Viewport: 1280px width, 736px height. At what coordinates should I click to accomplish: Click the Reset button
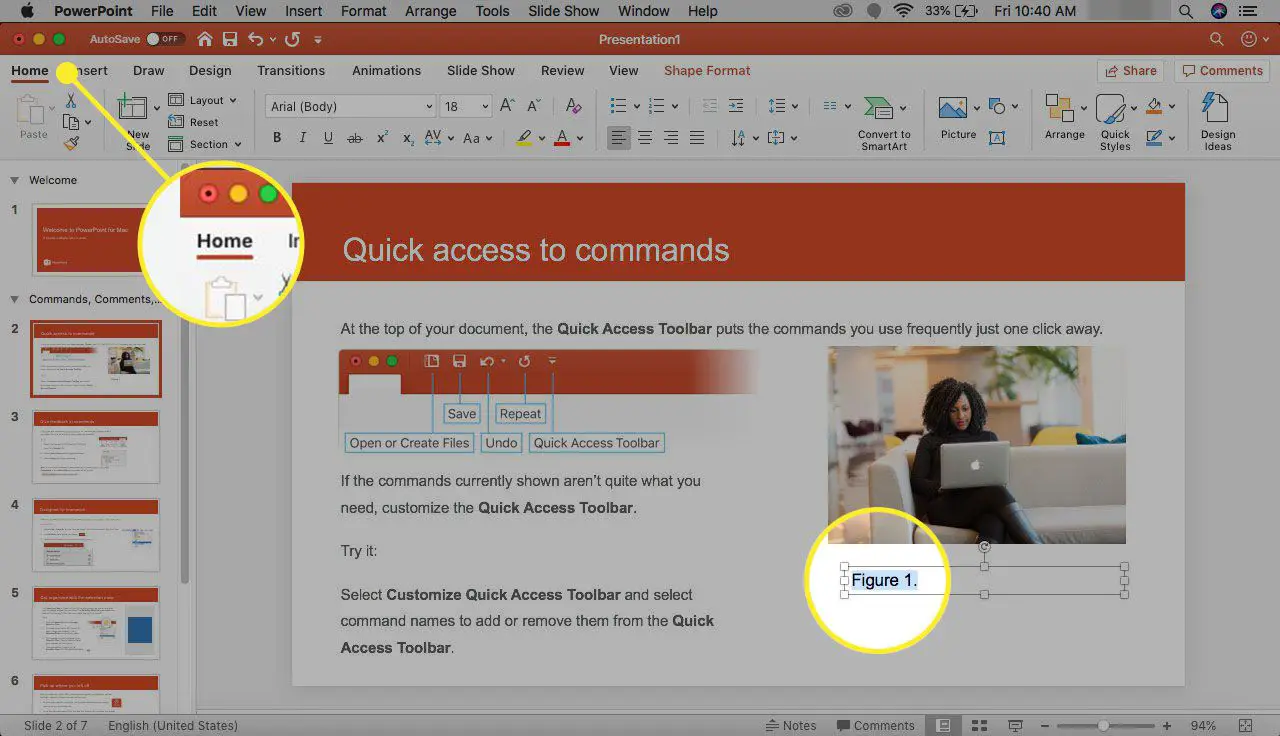pos(194,122)
